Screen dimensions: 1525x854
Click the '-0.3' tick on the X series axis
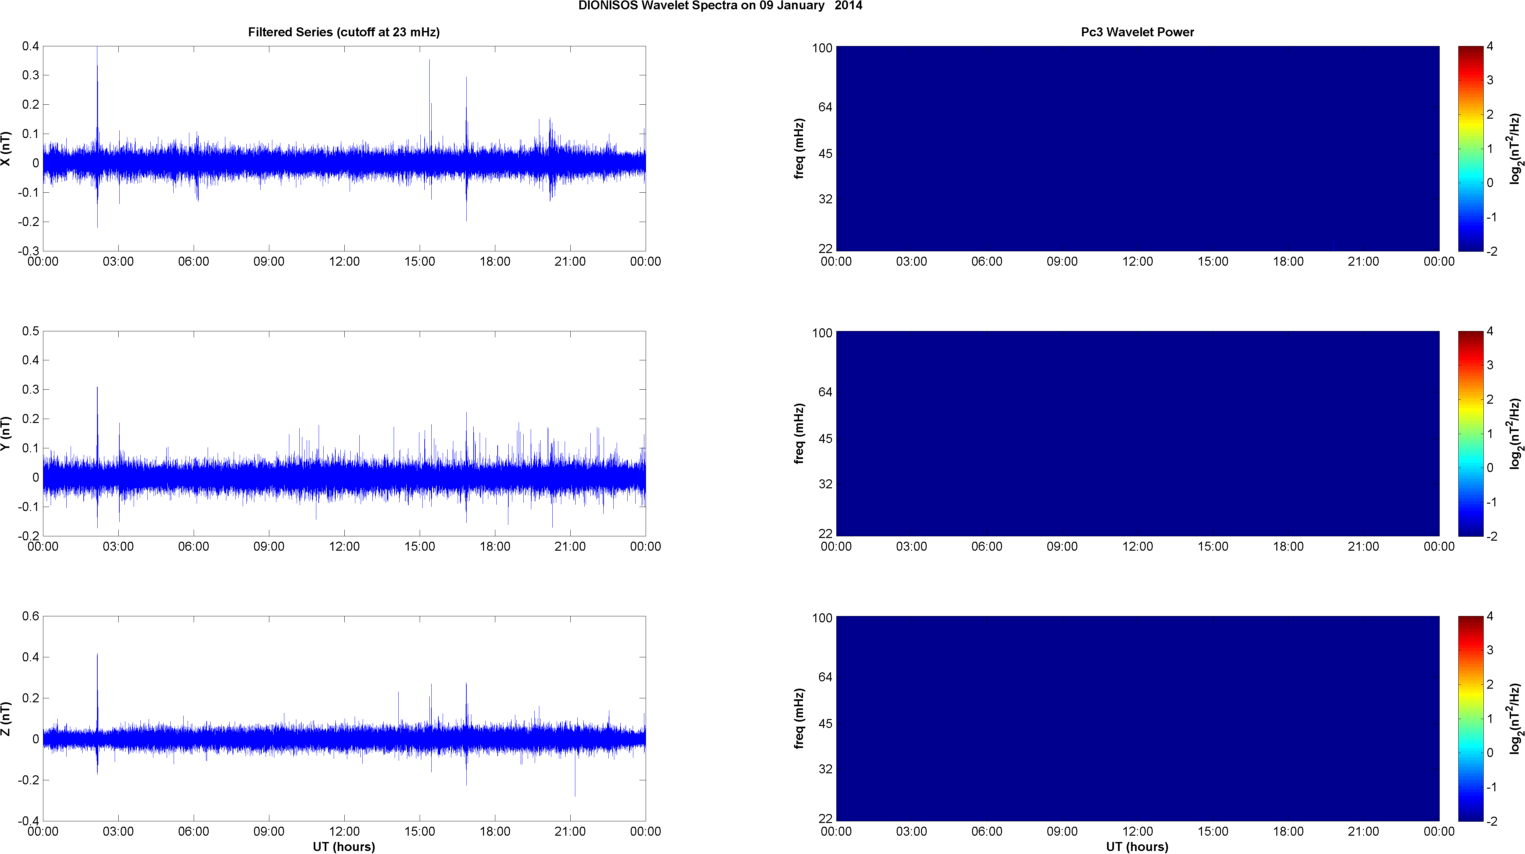coord(28,251)
